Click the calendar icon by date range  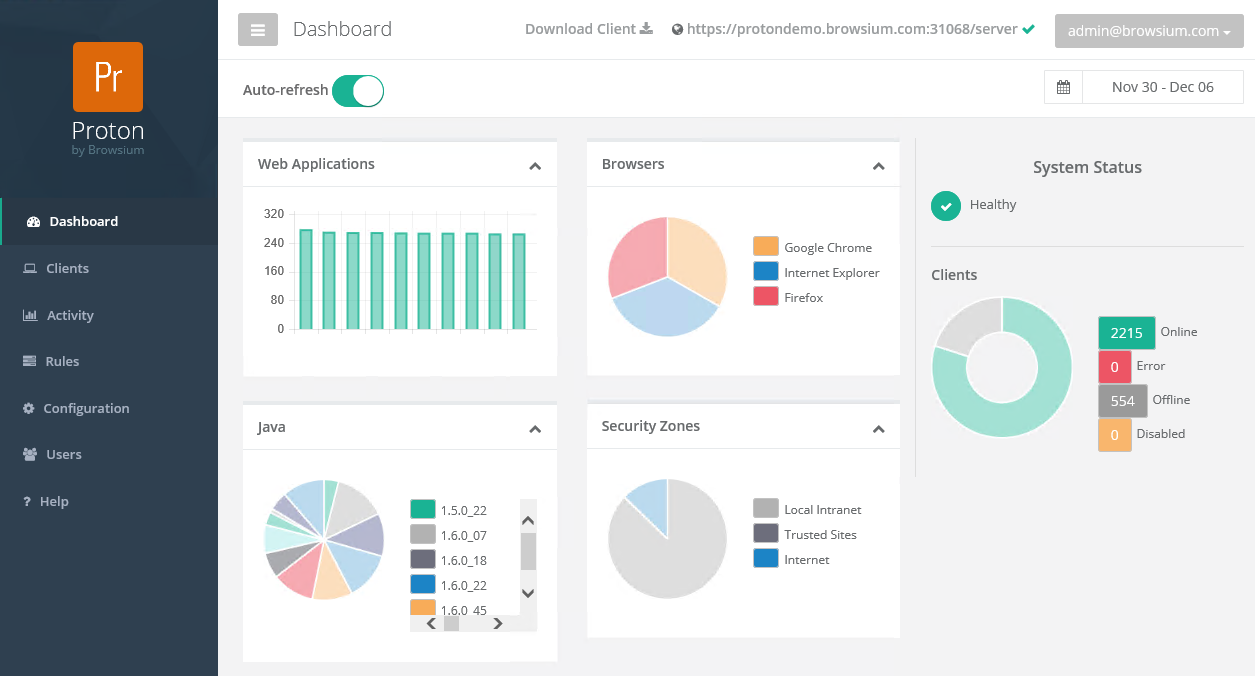coord(1063,87)
